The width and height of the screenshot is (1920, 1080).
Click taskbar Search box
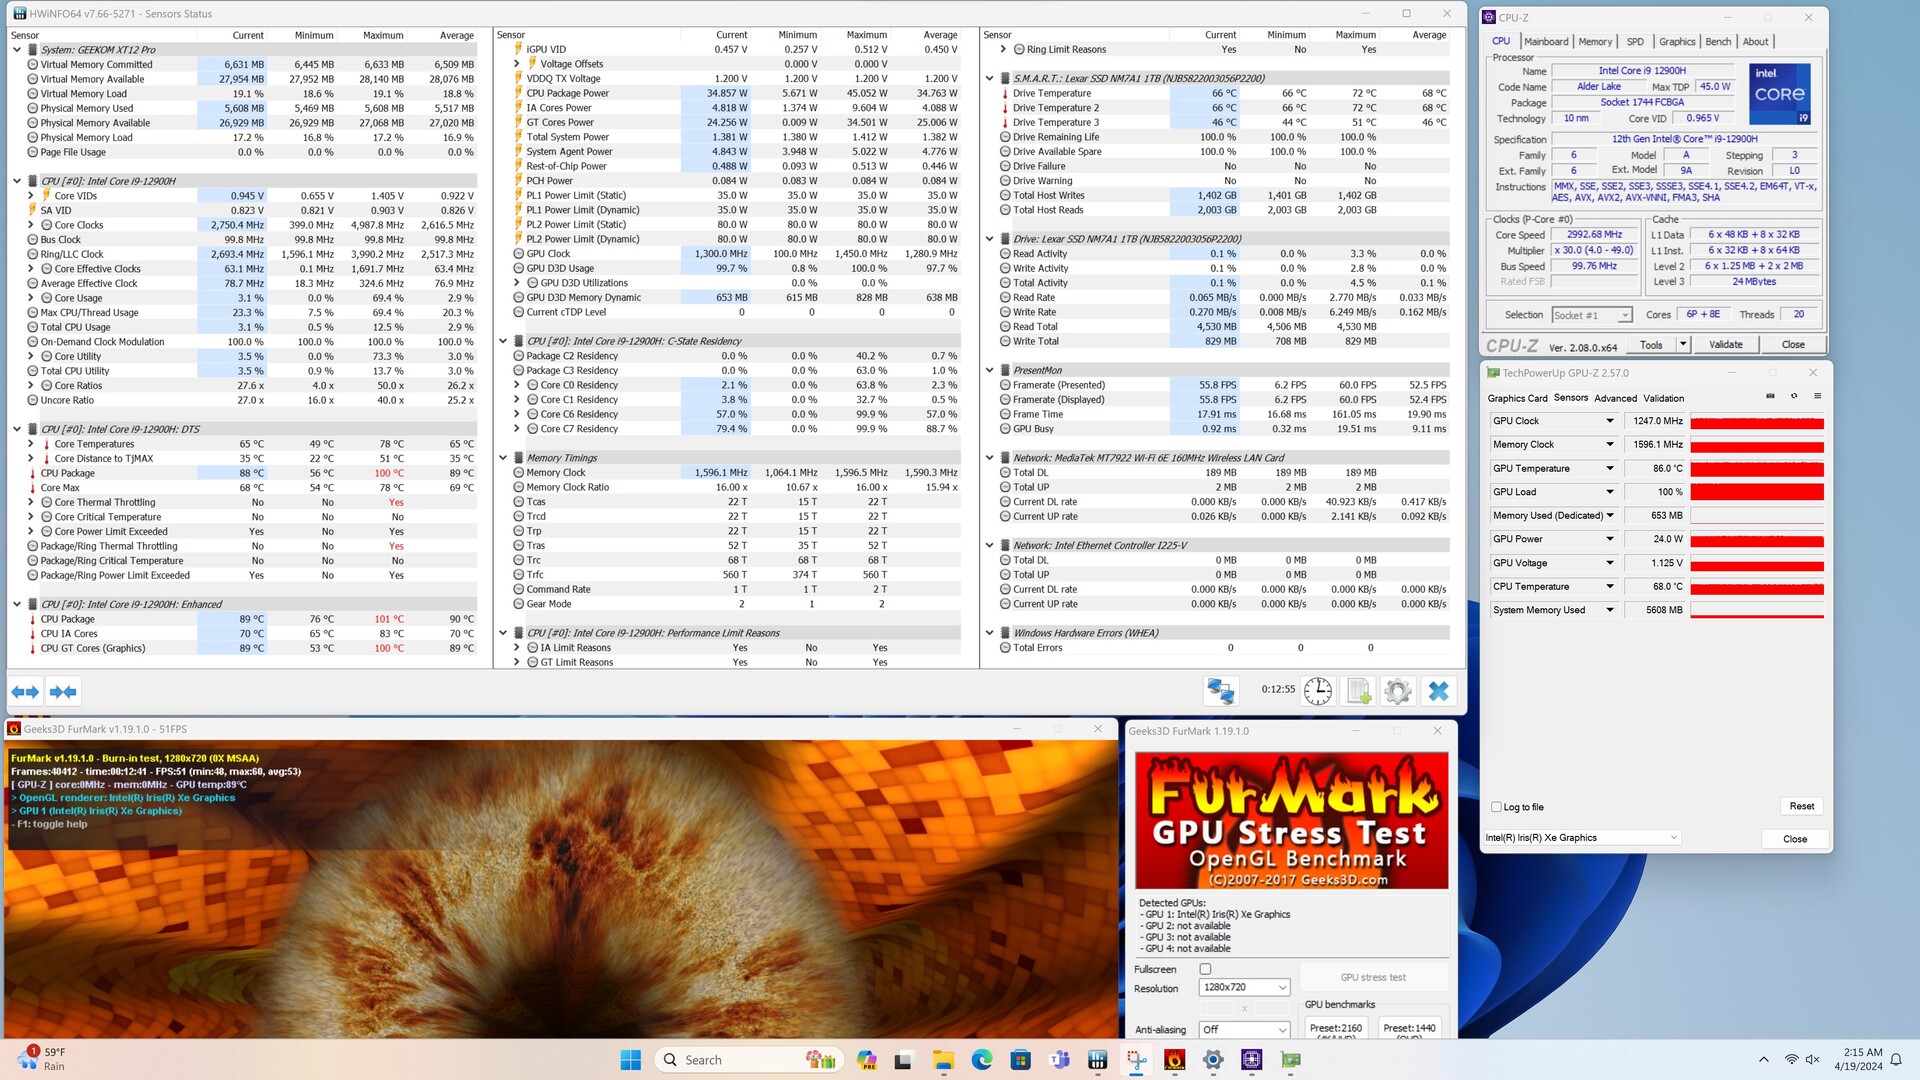coord(748,1060)
